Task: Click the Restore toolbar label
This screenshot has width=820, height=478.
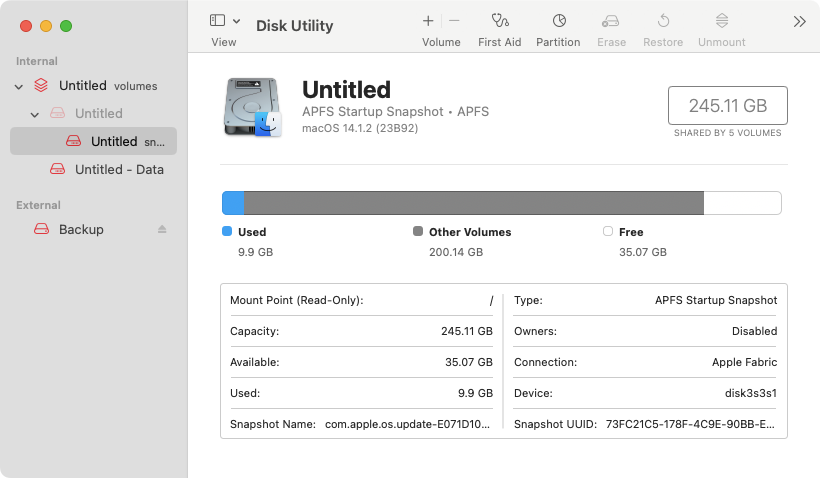Action: tap(663, 42)
